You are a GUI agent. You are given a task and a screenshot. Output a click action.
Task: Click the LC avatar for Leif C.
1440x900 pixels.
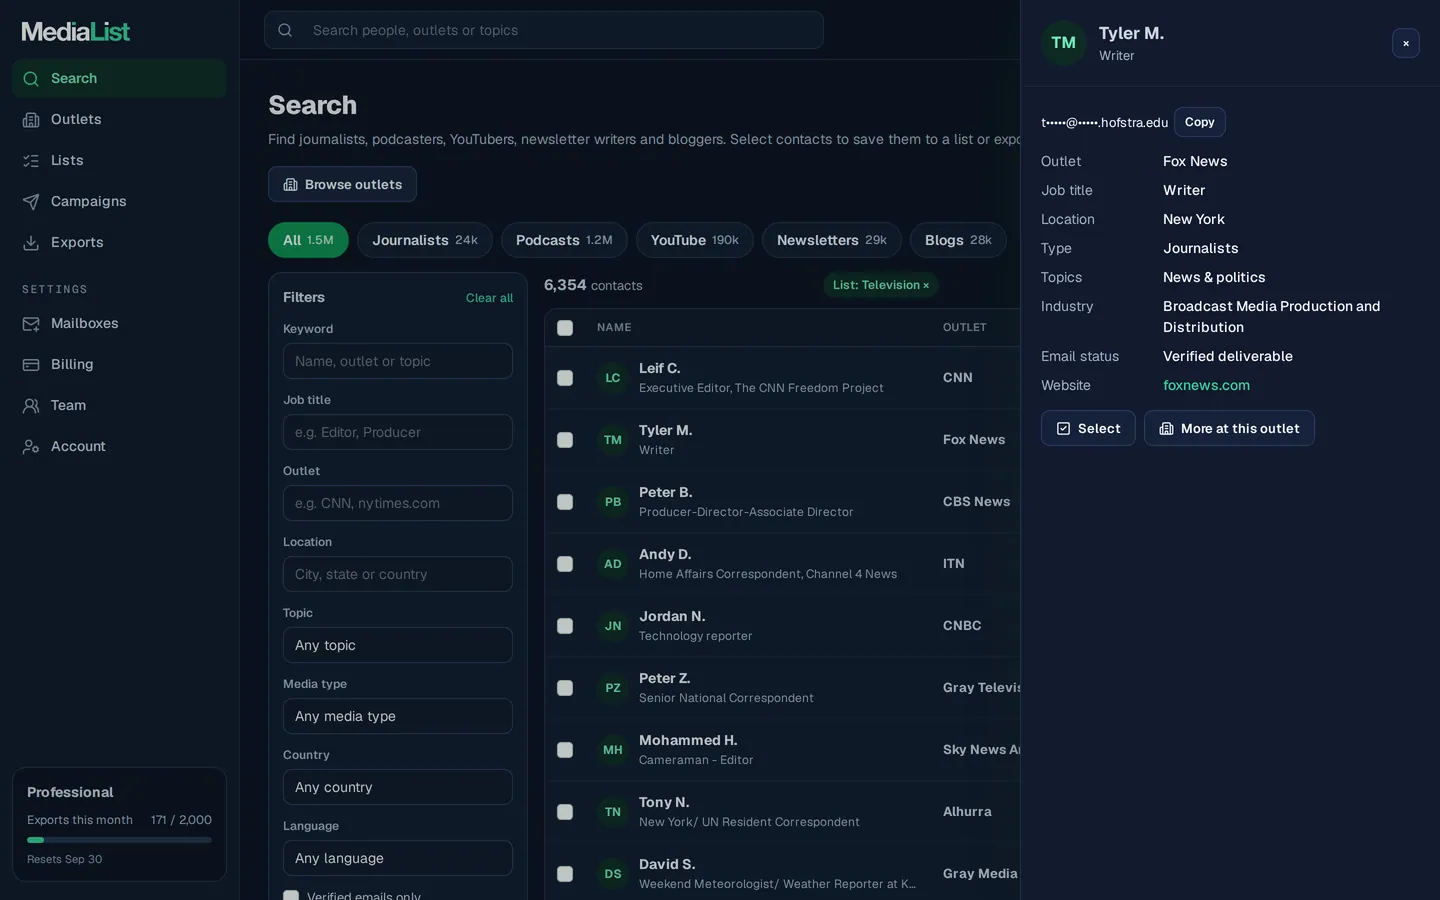[613, 378]
